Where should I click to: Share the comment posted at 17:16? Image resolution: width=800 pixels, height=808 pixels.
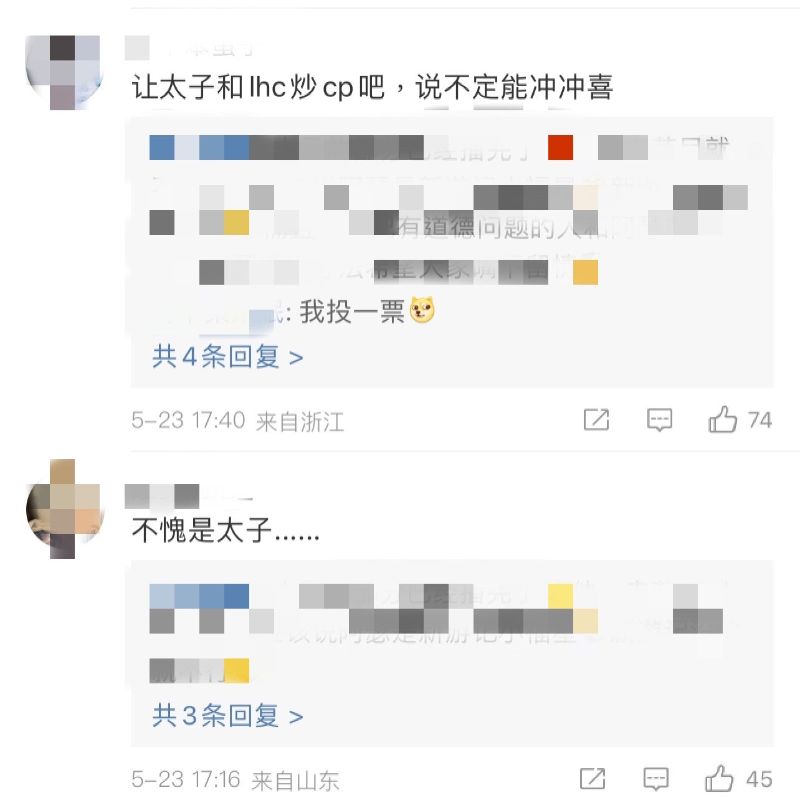(593, 779)
